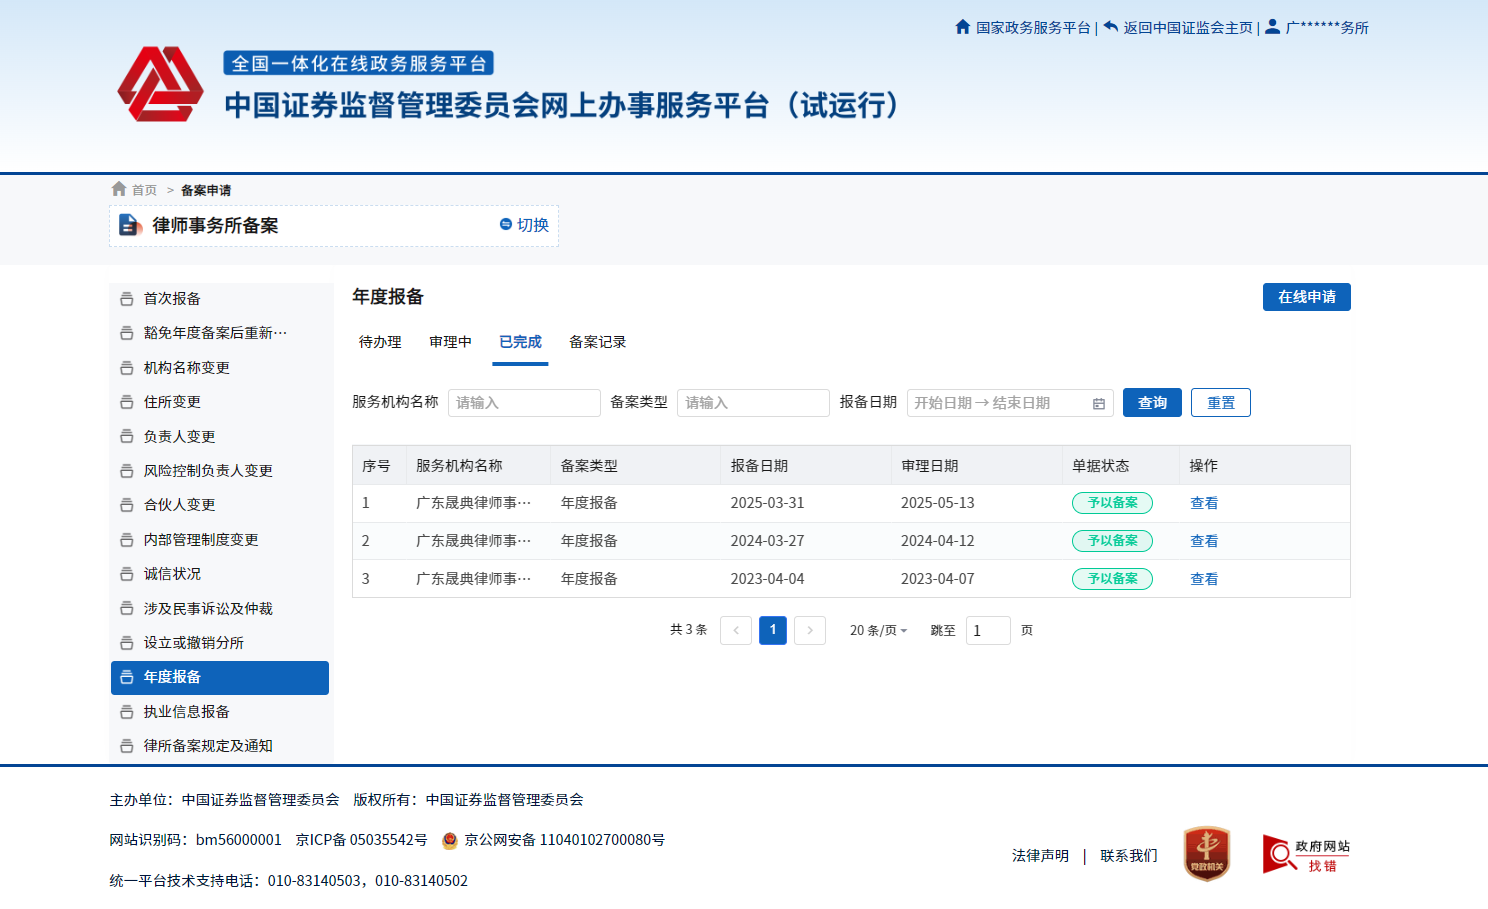Image resolution: width=1488 pixels, height=909 pixels.
Task: View the record dated 2024-03-27
Action: pos(1204,541)
